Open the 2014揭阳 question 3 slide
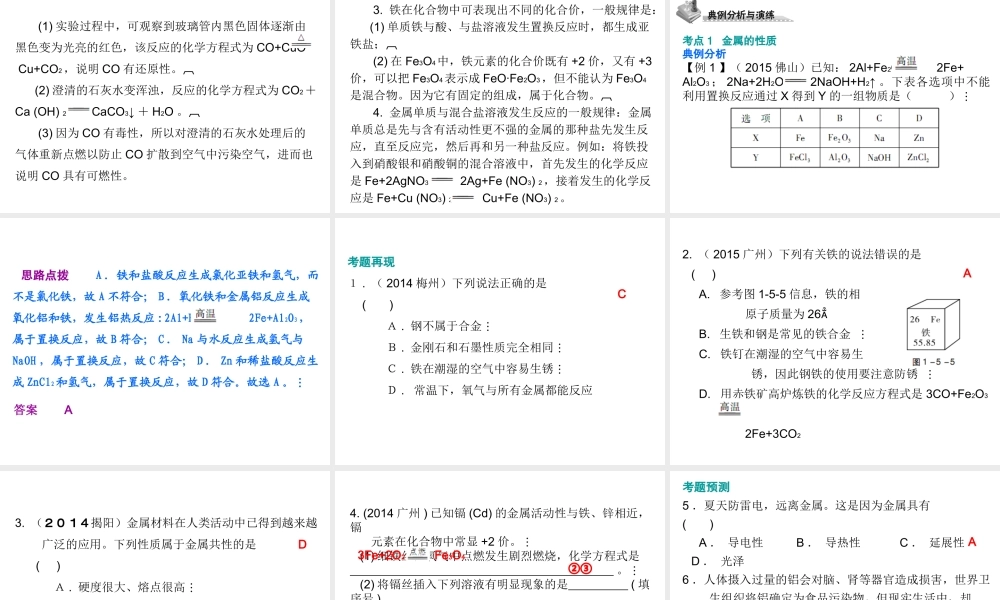 (x=165, y=536)
